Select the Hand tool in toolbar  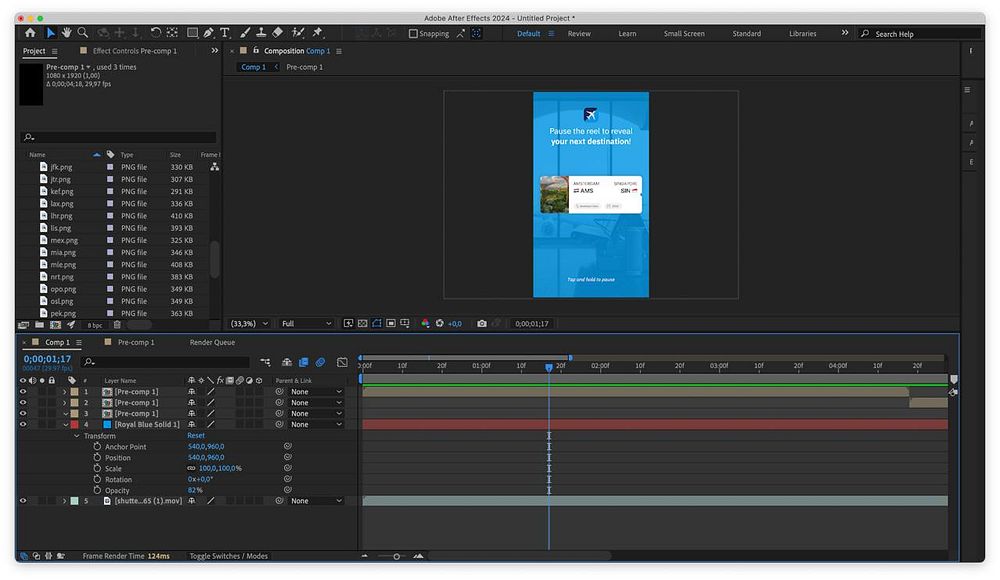click(66, 33)
